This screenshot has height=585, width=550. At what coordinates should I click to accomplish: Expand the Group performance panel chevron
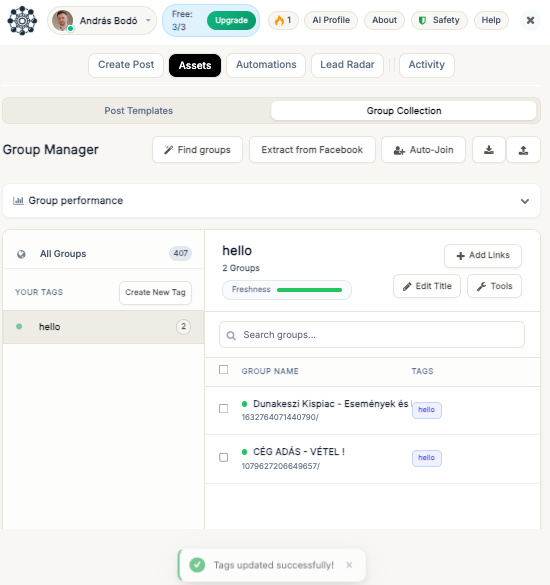pos(525,201)
